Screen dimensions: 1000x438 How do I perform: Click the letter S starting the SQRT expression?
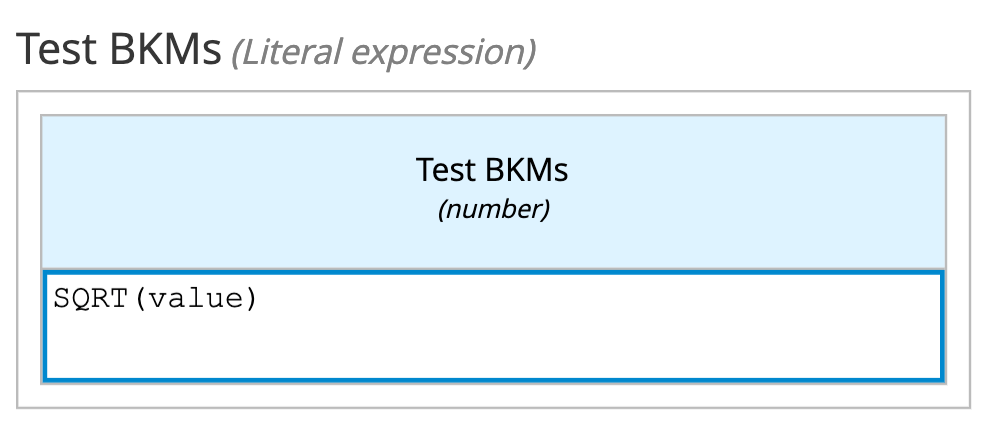61,298
